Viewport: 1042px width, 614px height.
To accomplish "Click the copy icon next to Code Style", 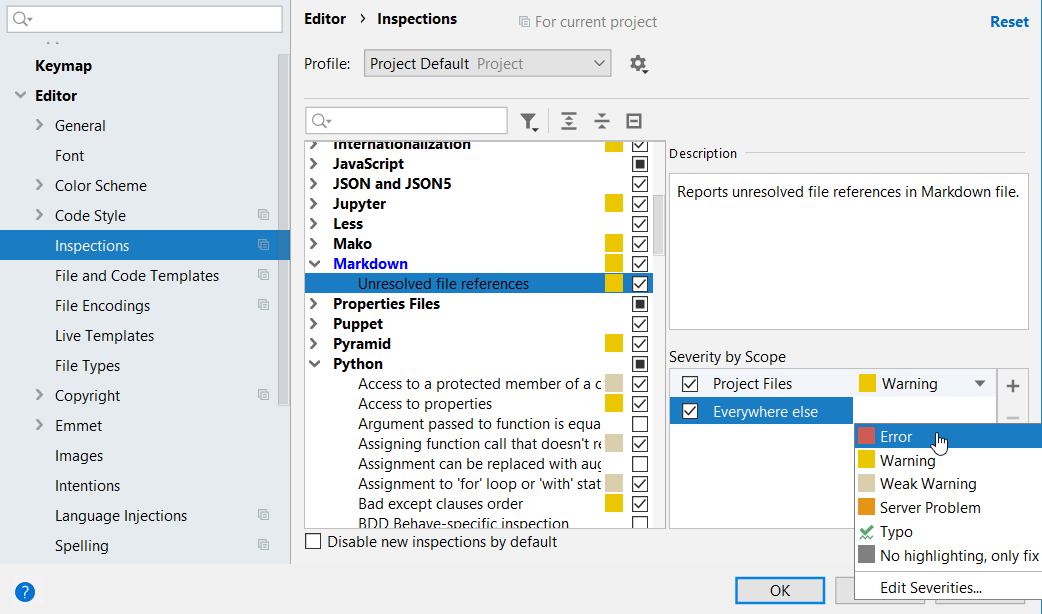I will [263, 215].
